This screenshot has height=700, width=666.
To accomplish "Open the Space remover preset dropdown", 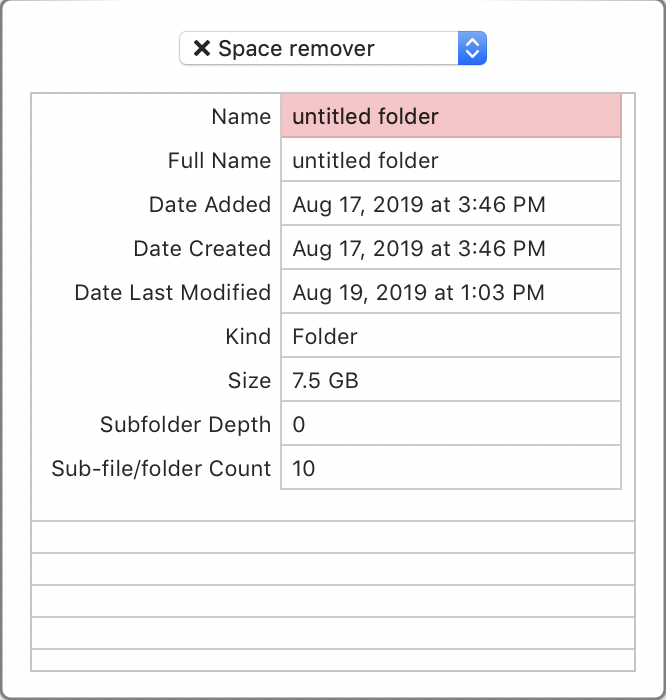I will pos(333,48).
